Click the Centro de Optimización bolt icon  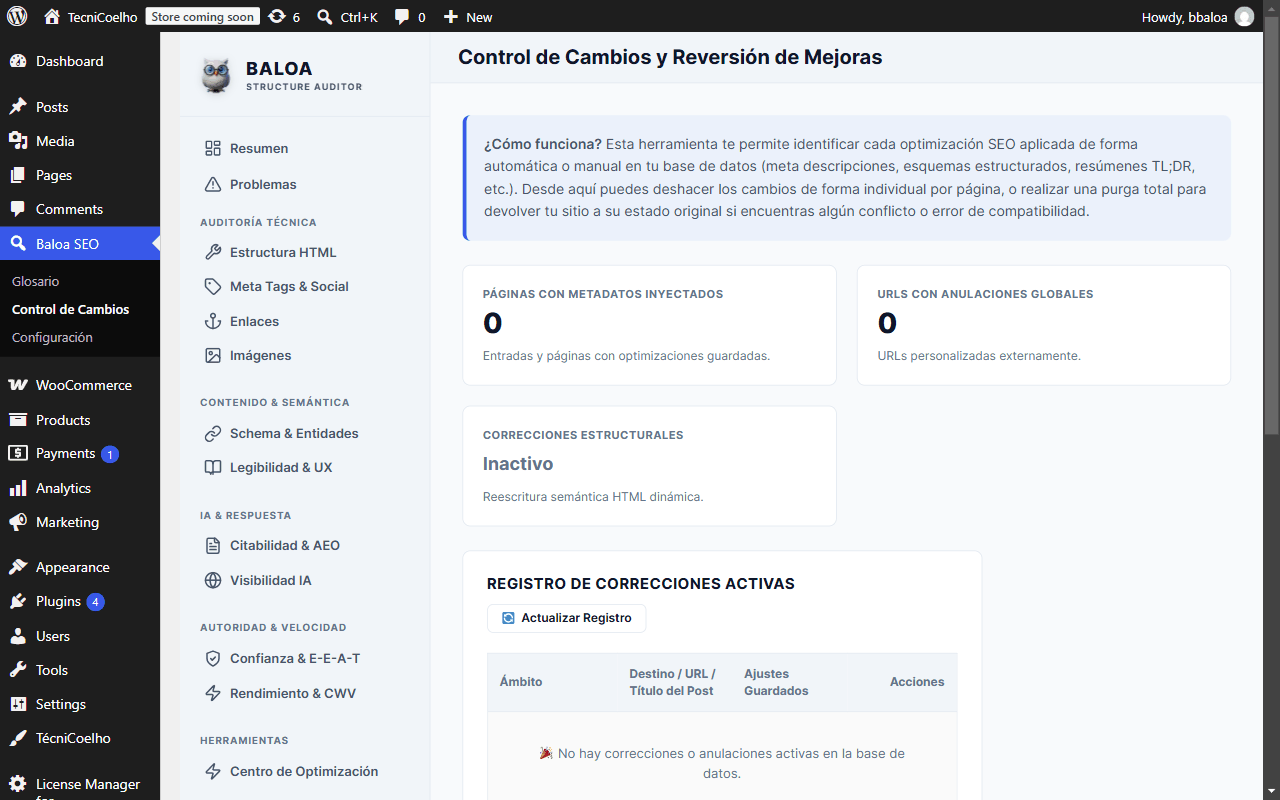(x=212, y=771)
